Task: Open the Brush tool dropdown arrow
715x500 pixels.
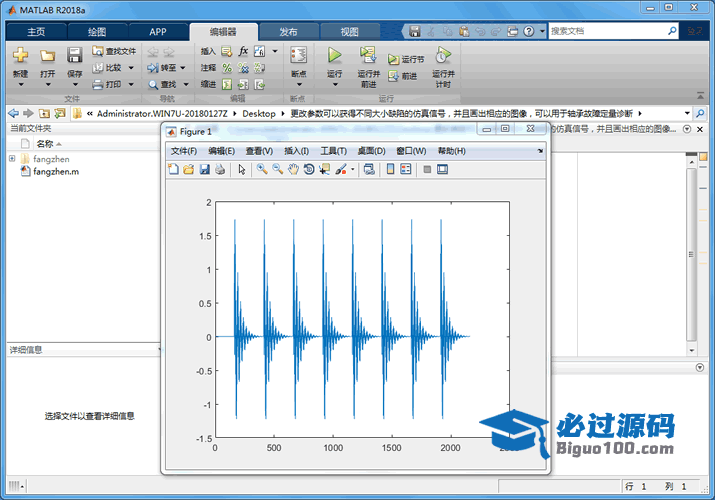Action: [353, 170]
